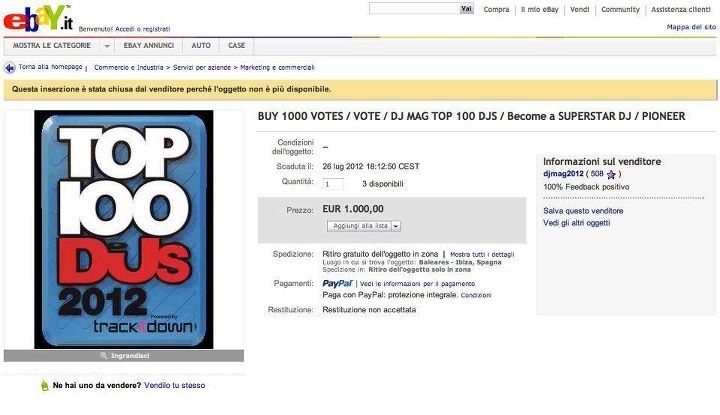Click the Vai search button

click(466, 9)
